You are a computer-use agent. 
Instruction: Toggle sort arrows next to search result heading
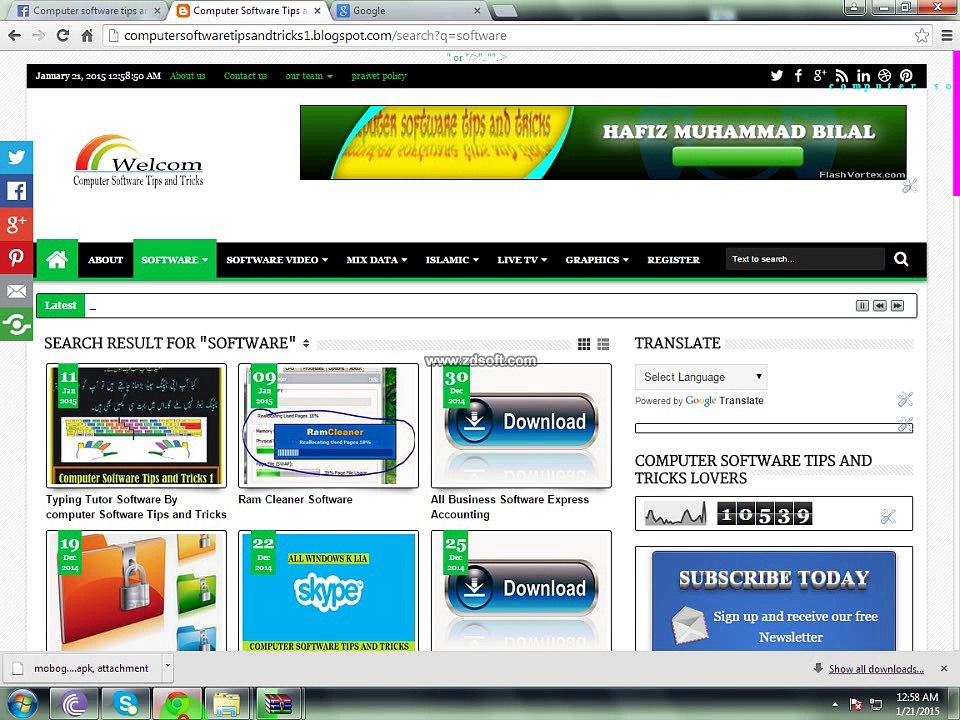(306, 343)
